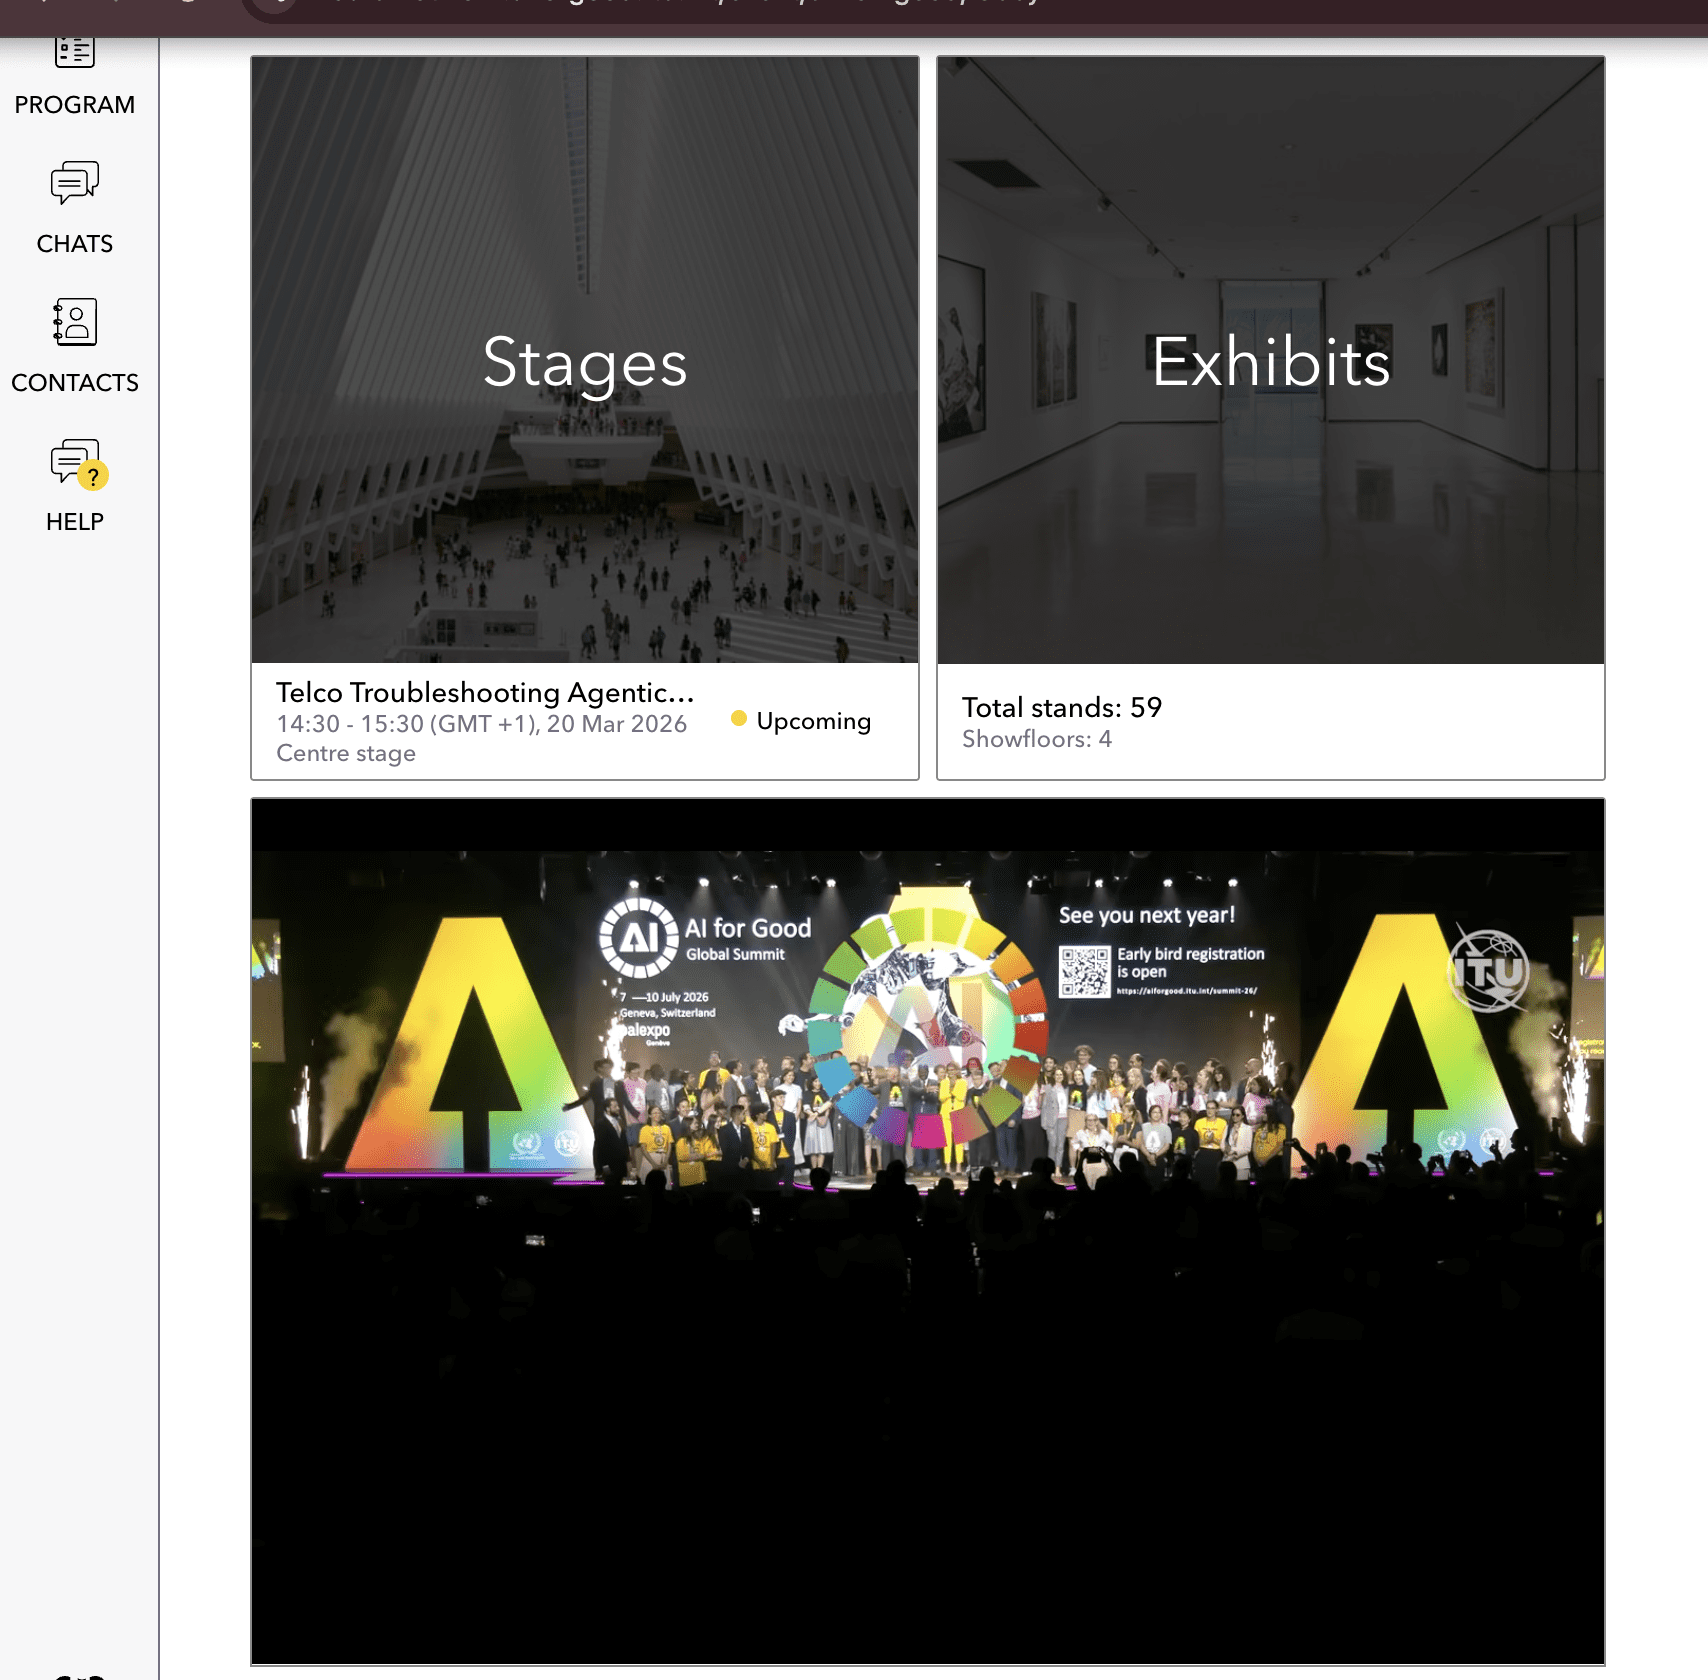Open the Exhibits tile image
Viewport: 1708px width, 1680px height.
tap(1270, 360)
